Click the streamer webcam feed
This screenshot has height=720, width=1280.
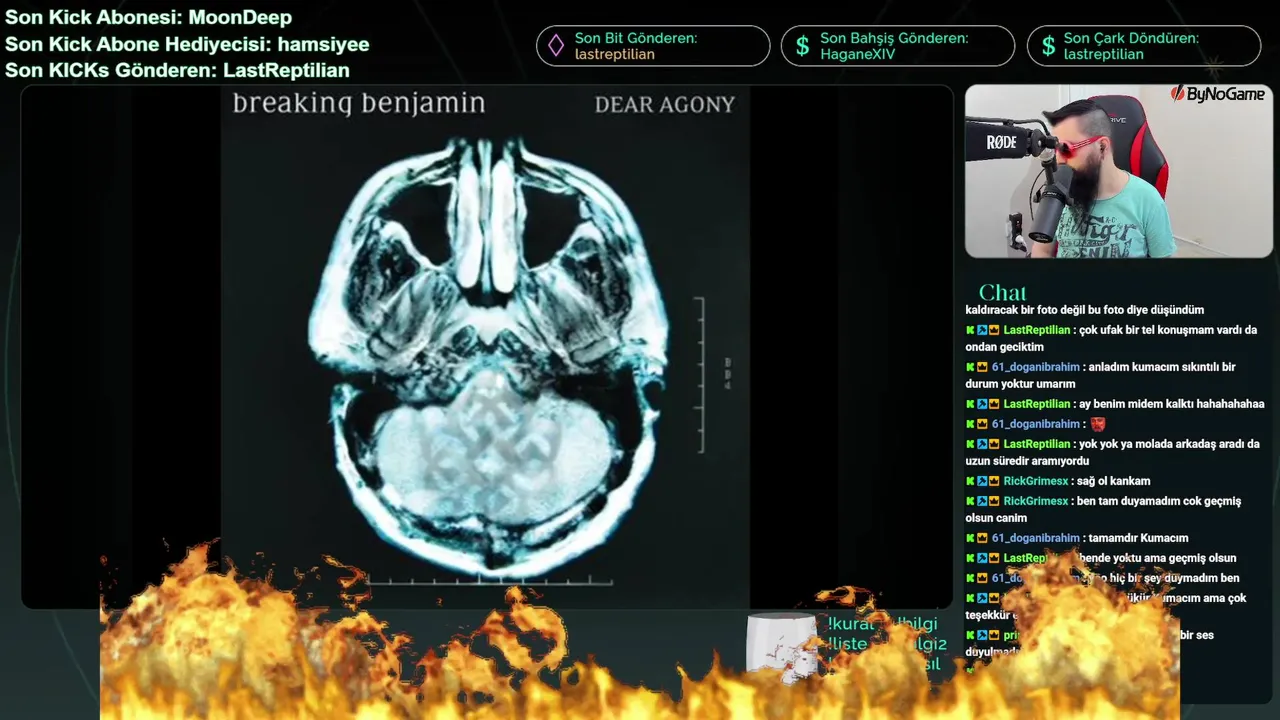(1119, 171)
